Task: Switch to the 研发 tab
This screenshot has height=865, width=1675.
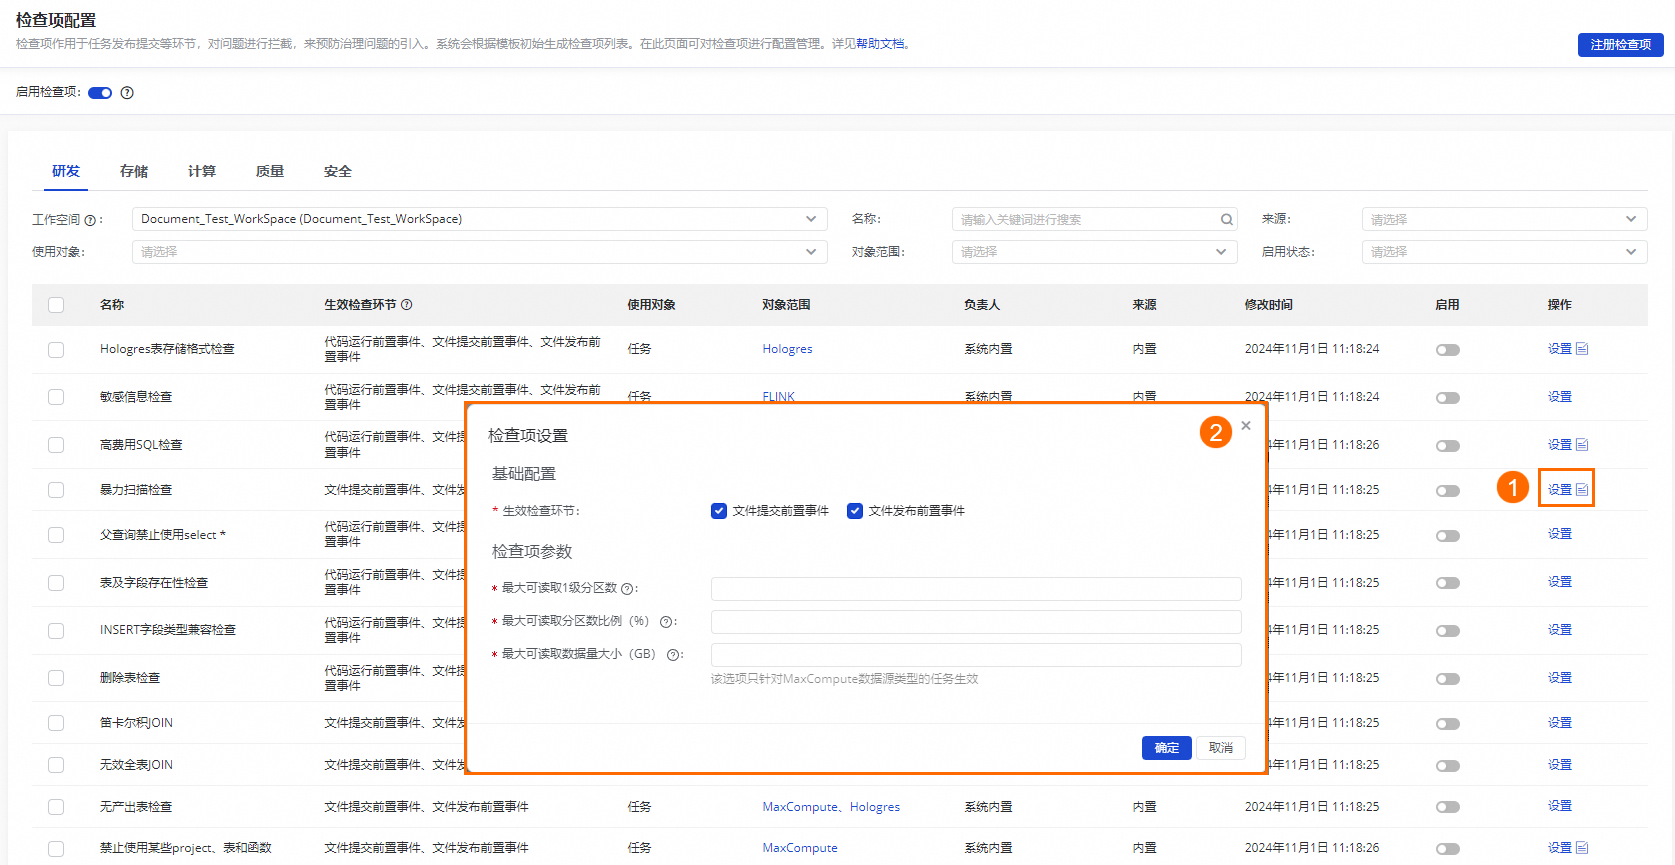Action: pyautogui.click(x=66, y=171)
